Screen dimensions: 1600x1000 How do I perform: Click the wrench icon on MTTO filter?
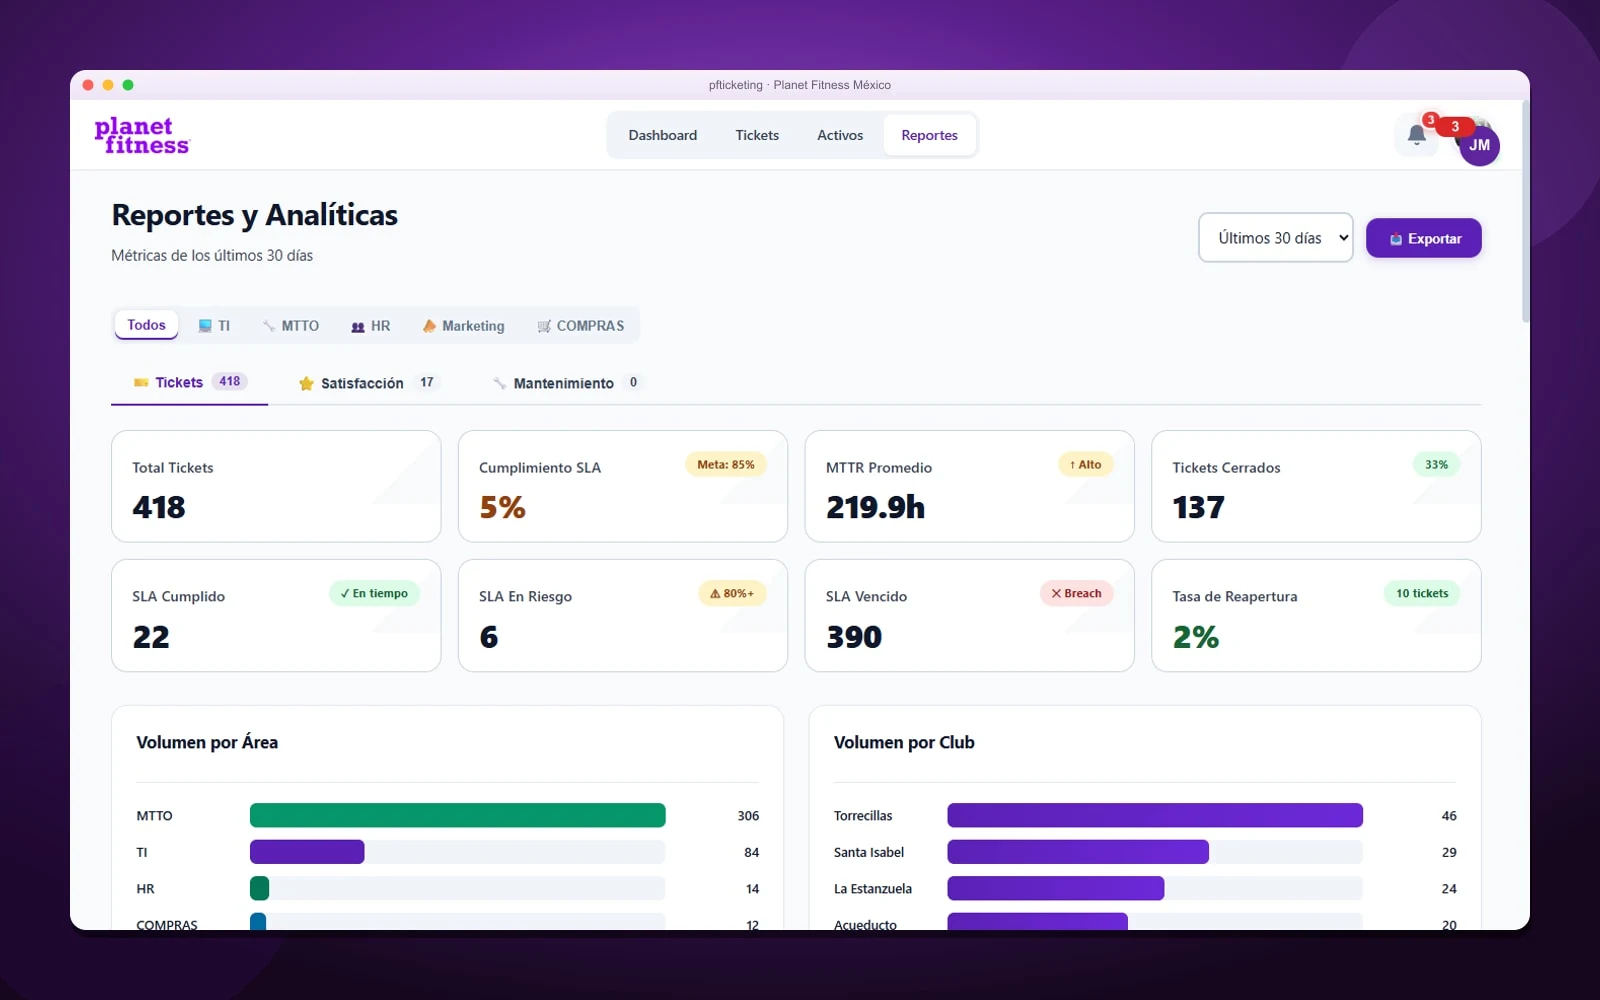pyautogui.click(x=269, y=326)
